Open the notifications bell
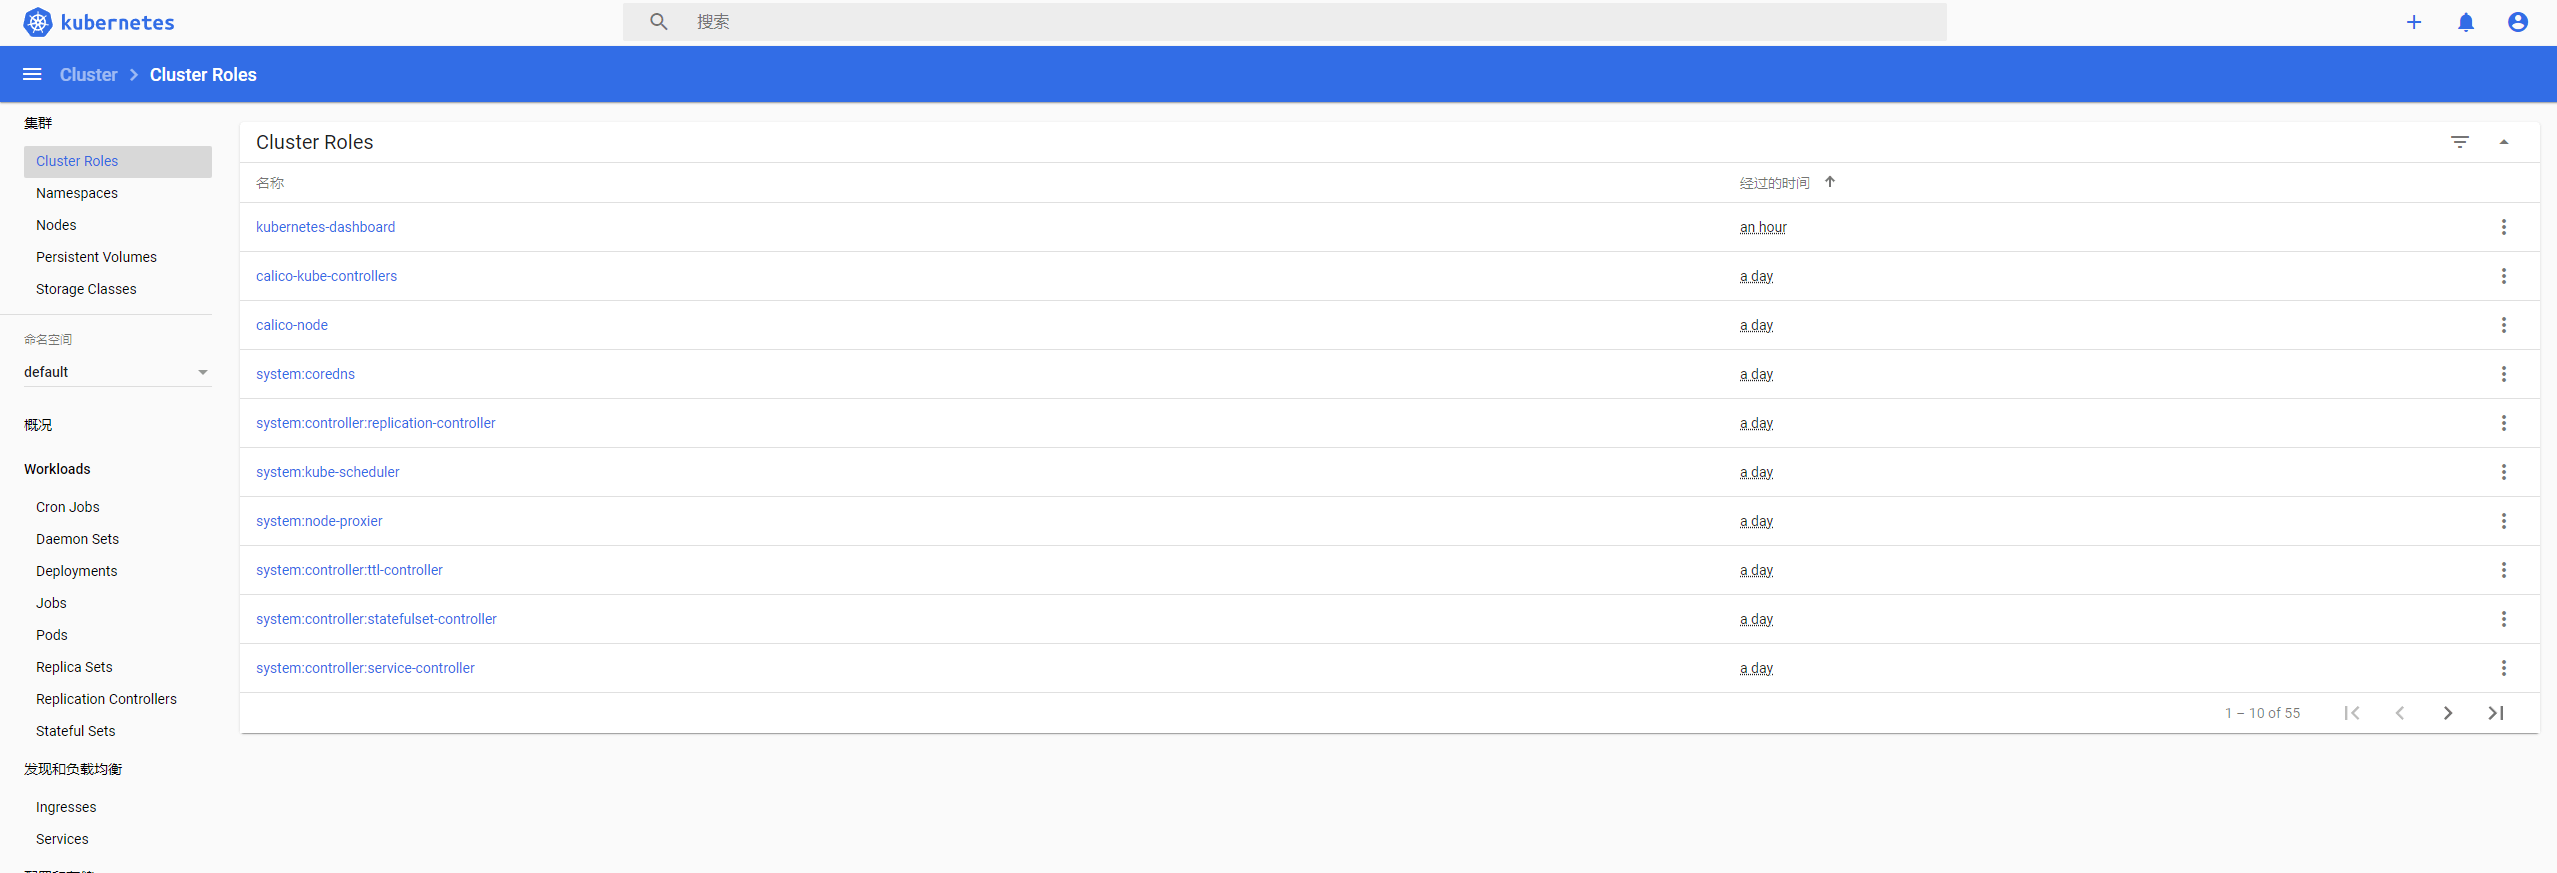 tap(2465, 22)
